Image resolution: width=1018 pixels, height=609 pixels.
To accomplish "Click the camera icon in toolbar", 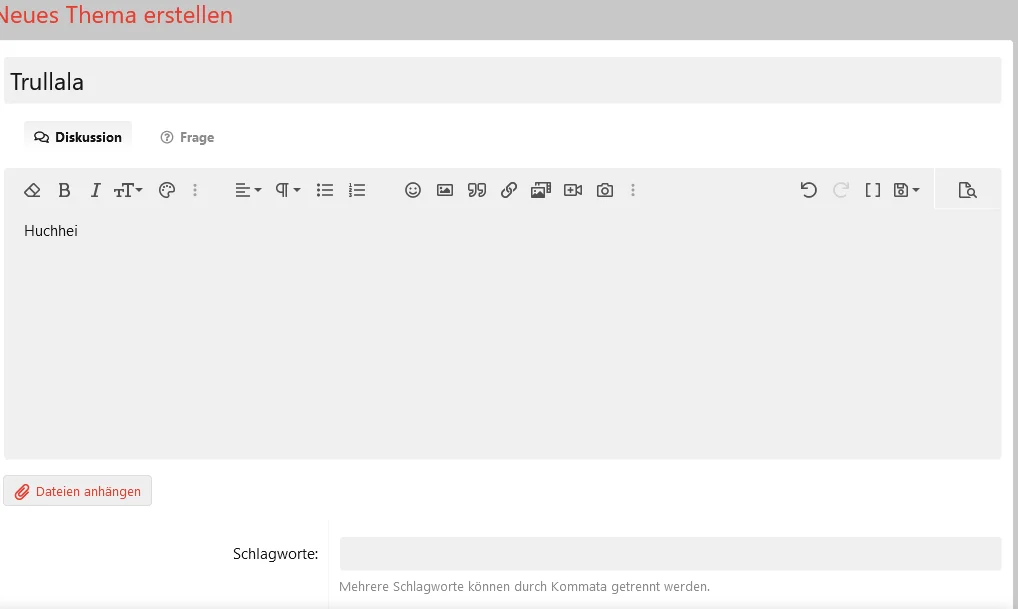I will [605, 190].
